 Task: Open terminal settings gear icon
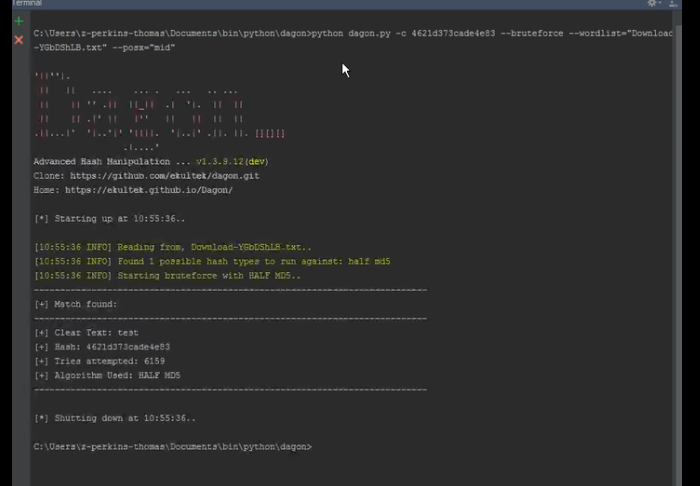pos(653,3)
